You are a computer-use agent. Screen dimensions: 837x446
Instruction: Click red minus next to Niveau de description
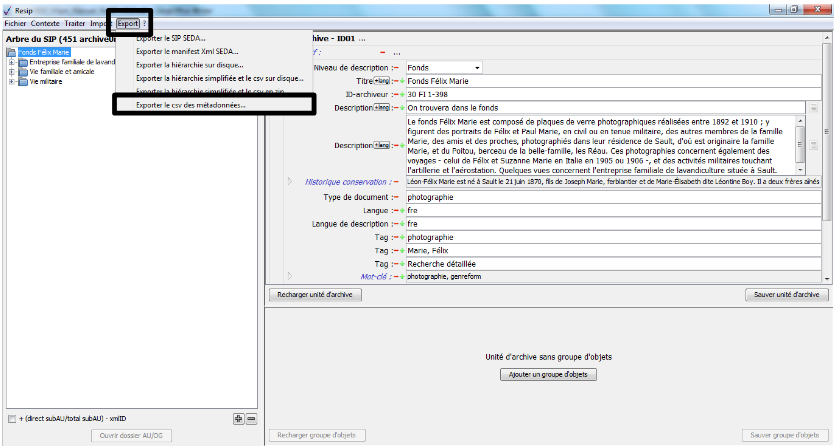[x=395, y=67]
